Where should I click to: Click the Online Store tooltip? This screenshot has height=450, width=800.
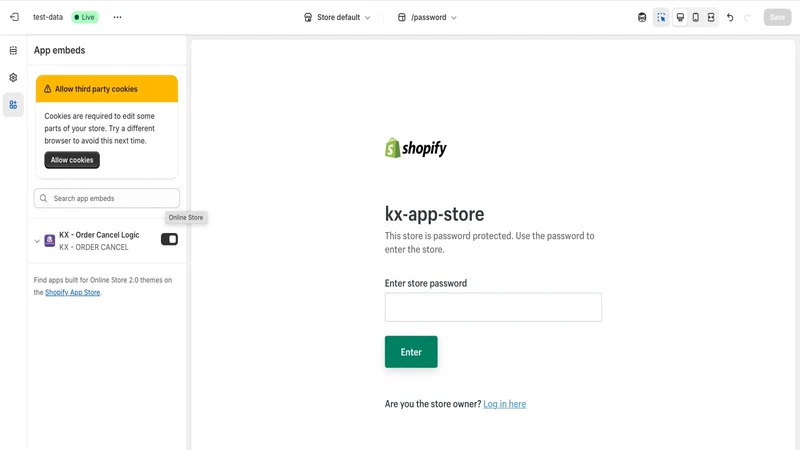coord(186,217)
